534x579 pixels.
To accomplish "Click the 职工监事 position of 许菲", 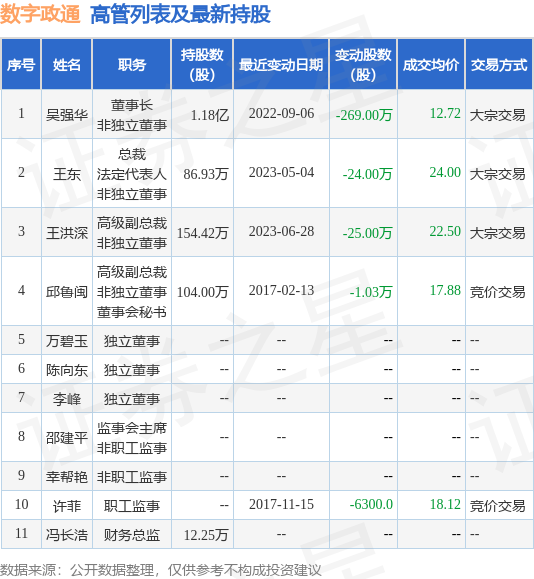I will pos(132,506).
